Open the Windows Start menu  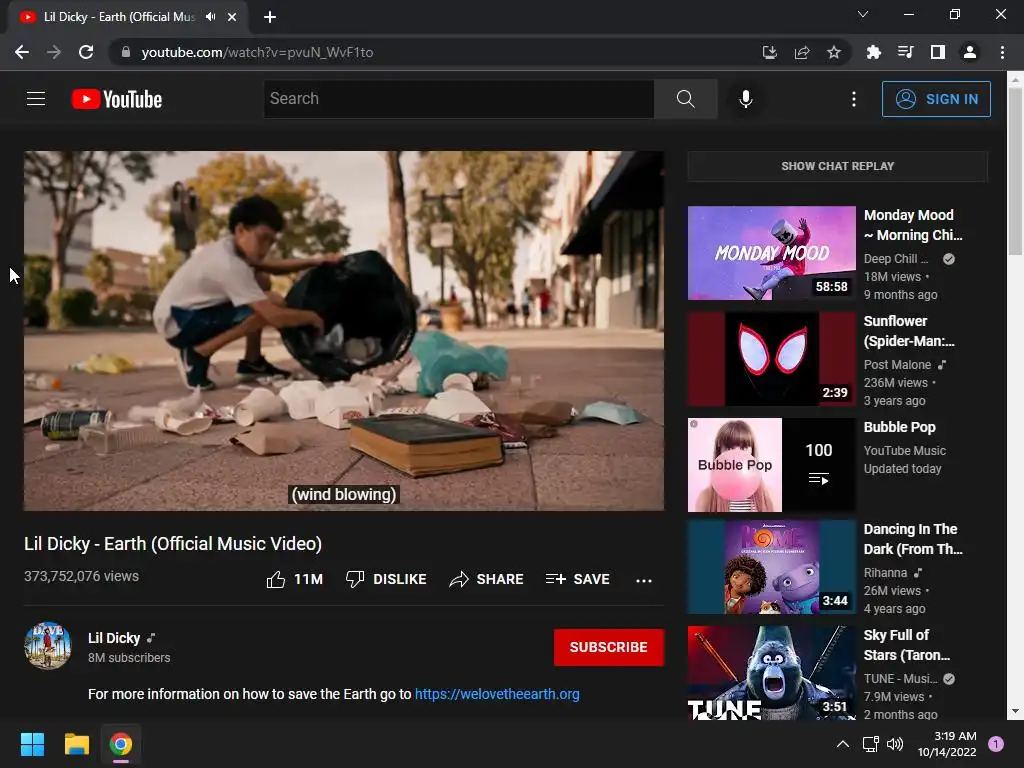tap(32, 744)
